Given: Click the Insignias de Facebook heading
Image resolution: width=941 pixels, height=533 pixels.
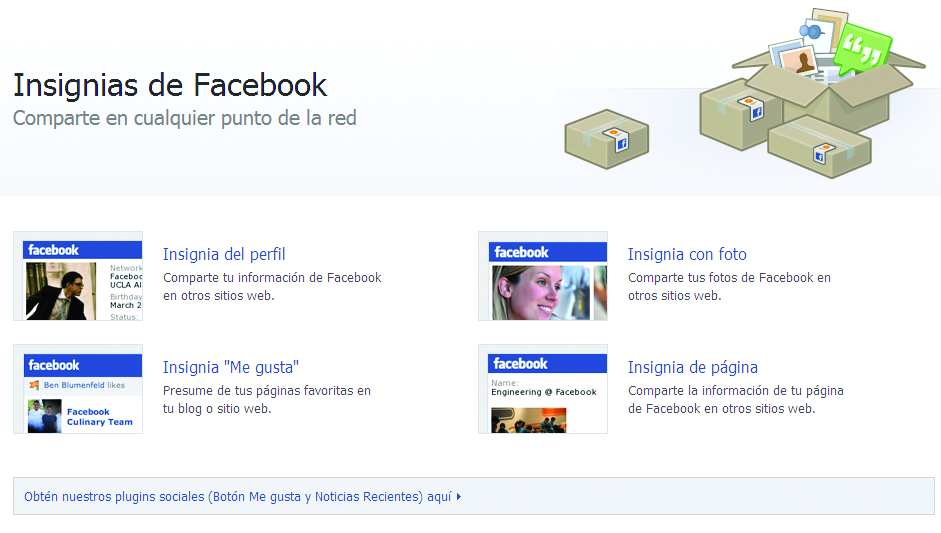Looking at the screenshot, I should pos(170,85).
